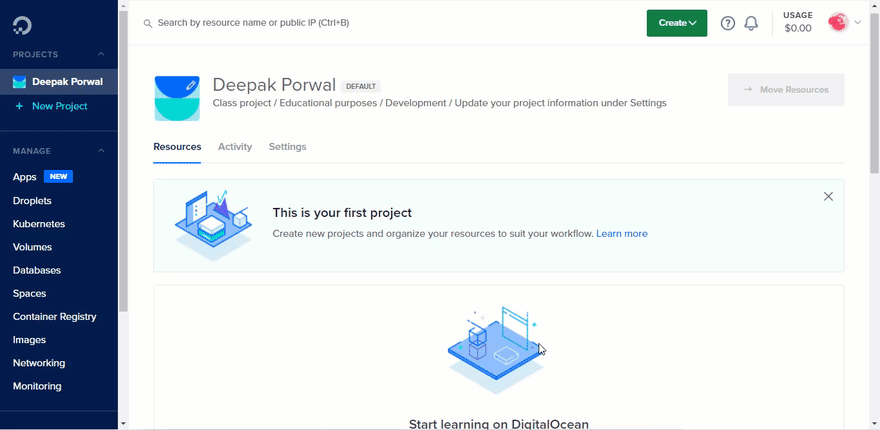This screenshot has width=880, height=430.
Task: Open the help question mark icon
Action: [x=728, y=23]
